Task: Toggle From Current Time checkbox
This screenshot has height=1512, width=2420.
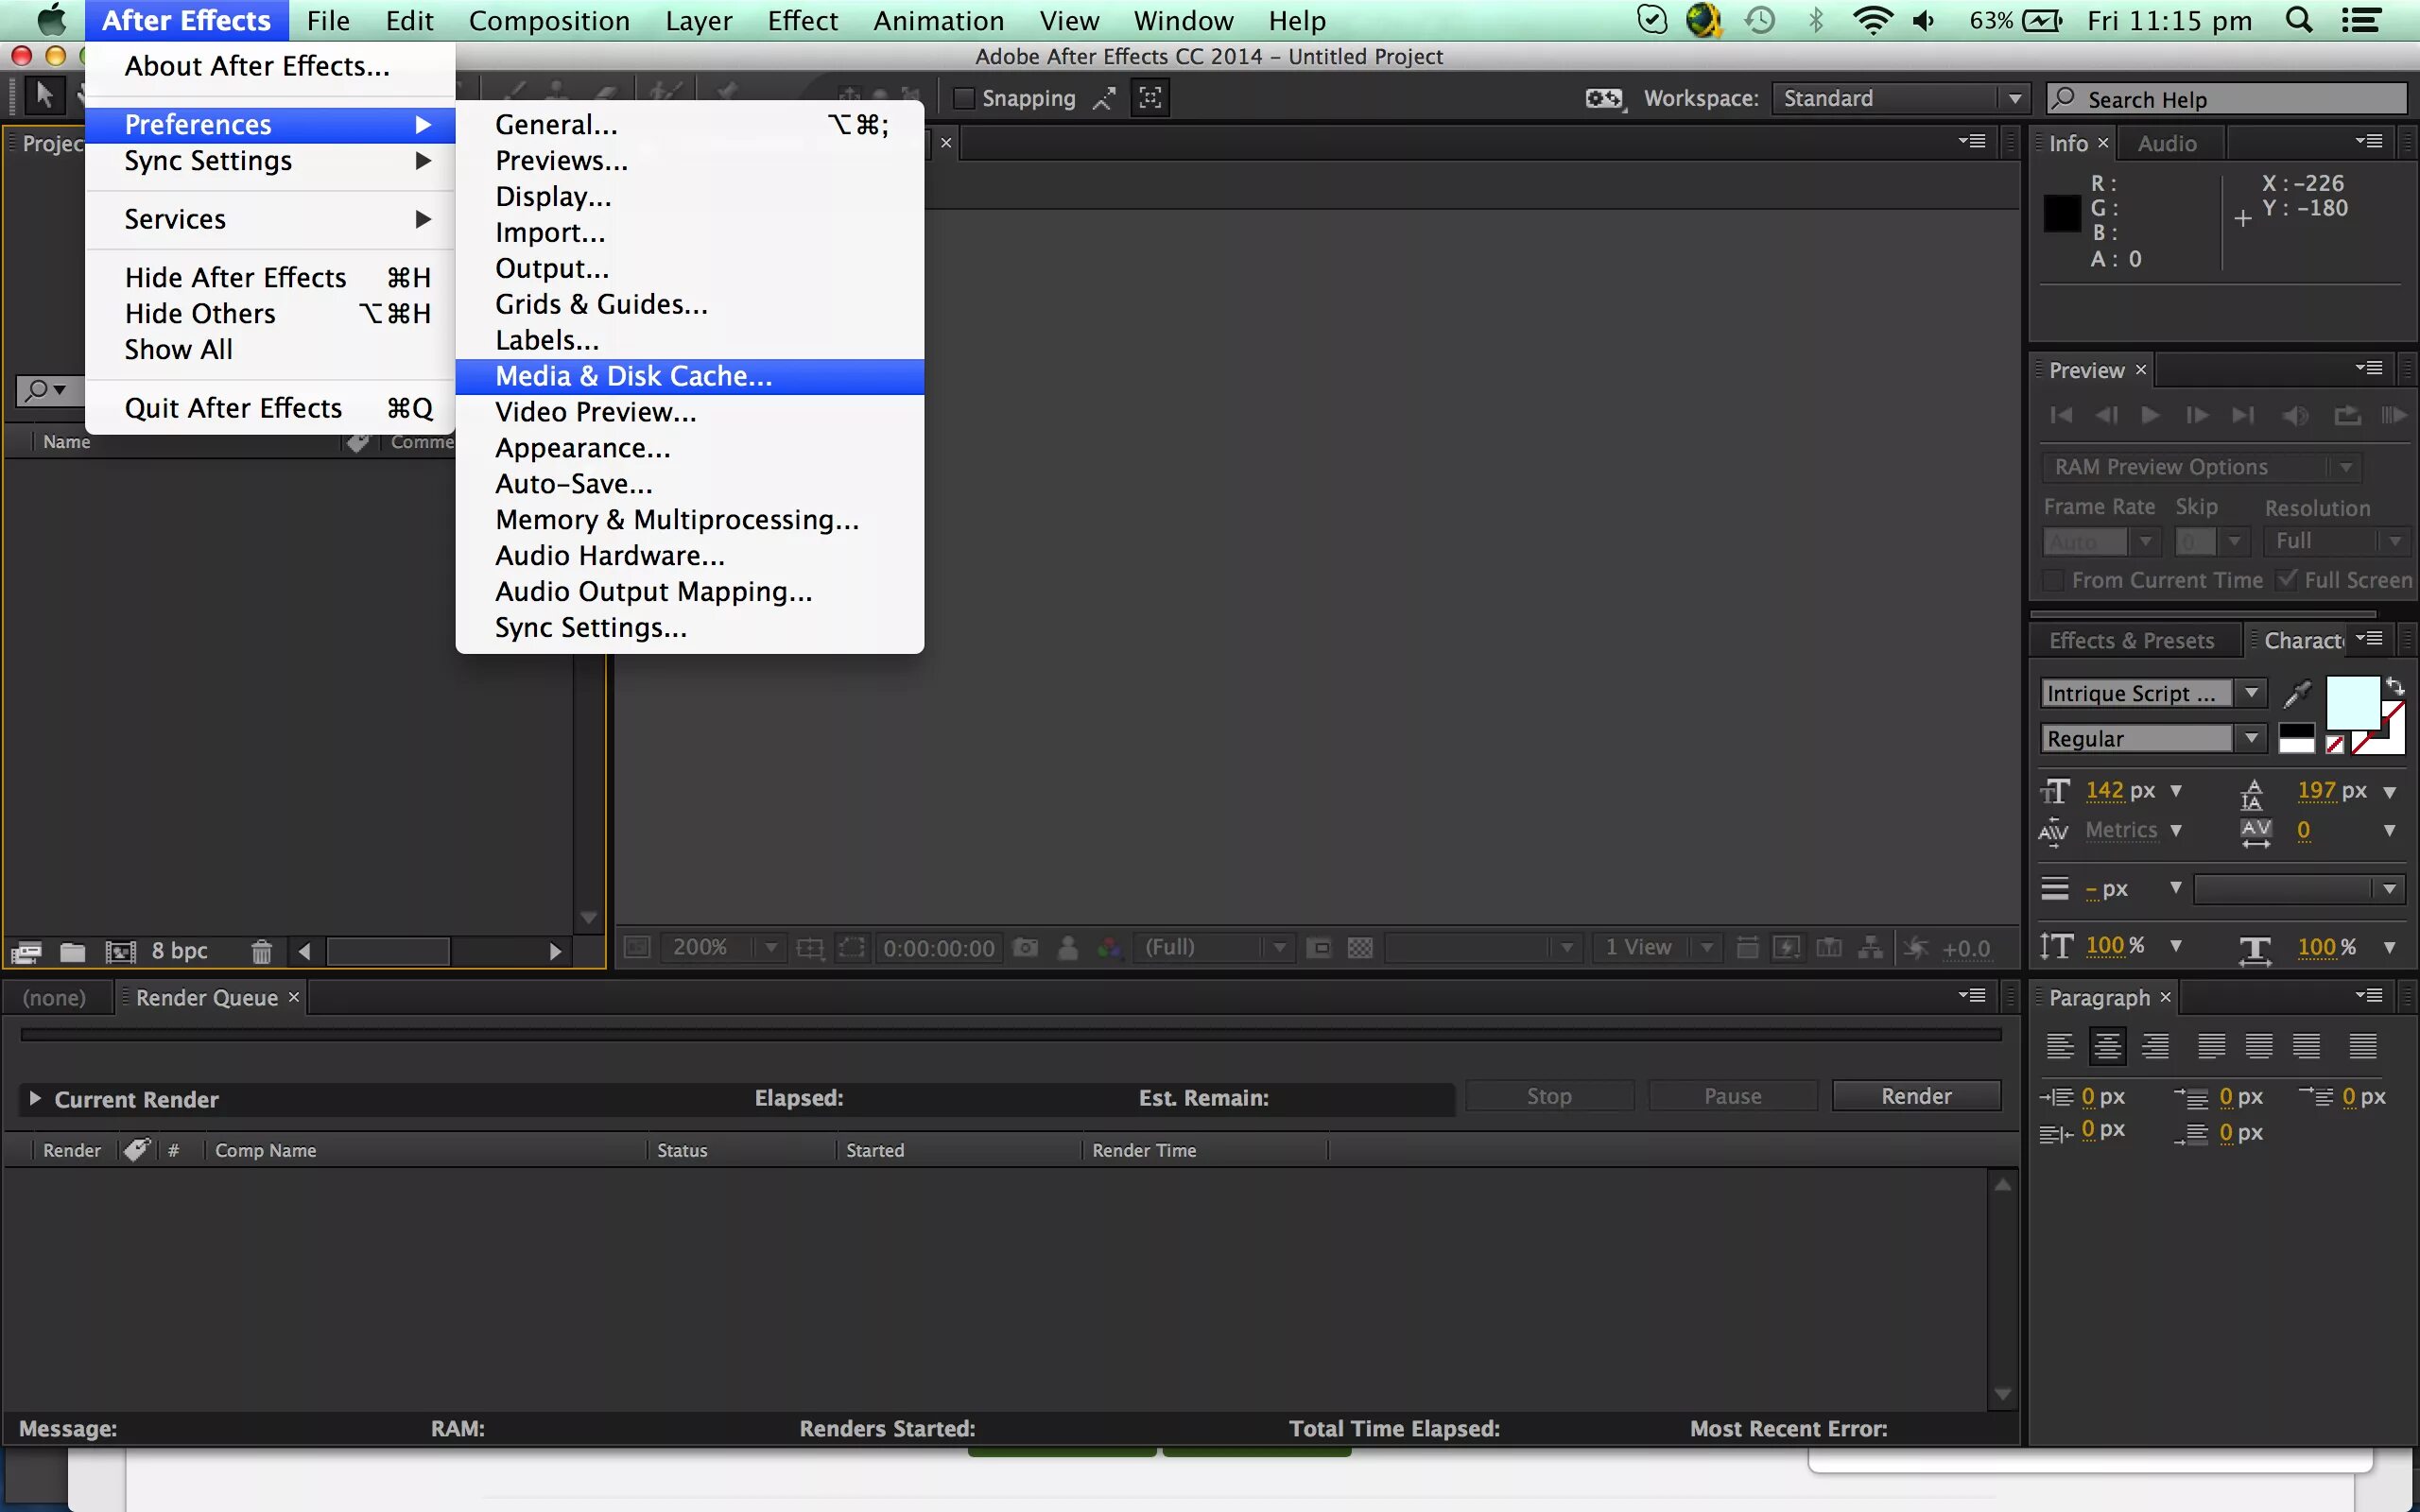Action: pyautogui.click(x=2053, y=580)
